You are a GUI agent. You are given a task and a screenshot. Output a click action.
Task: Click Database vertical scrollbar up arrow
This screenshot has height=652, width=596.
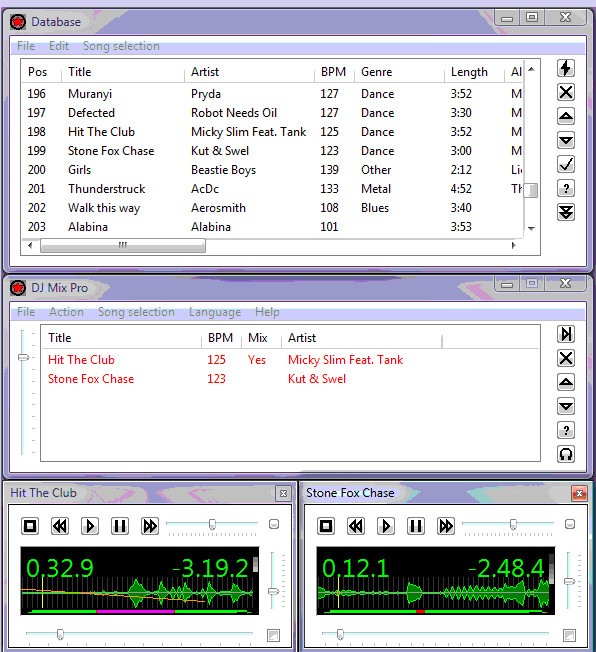[x=531, y=69]
